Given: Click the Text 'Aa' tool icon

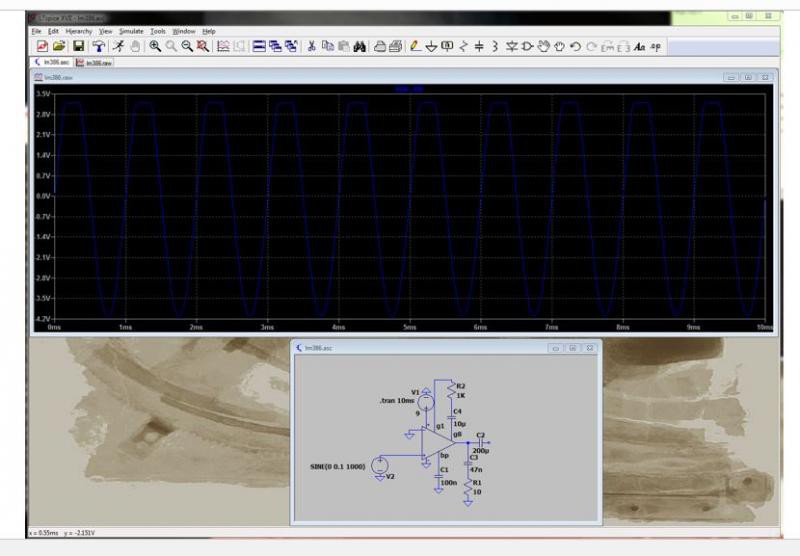Looking at the screenshot, I should coord(639,47).
